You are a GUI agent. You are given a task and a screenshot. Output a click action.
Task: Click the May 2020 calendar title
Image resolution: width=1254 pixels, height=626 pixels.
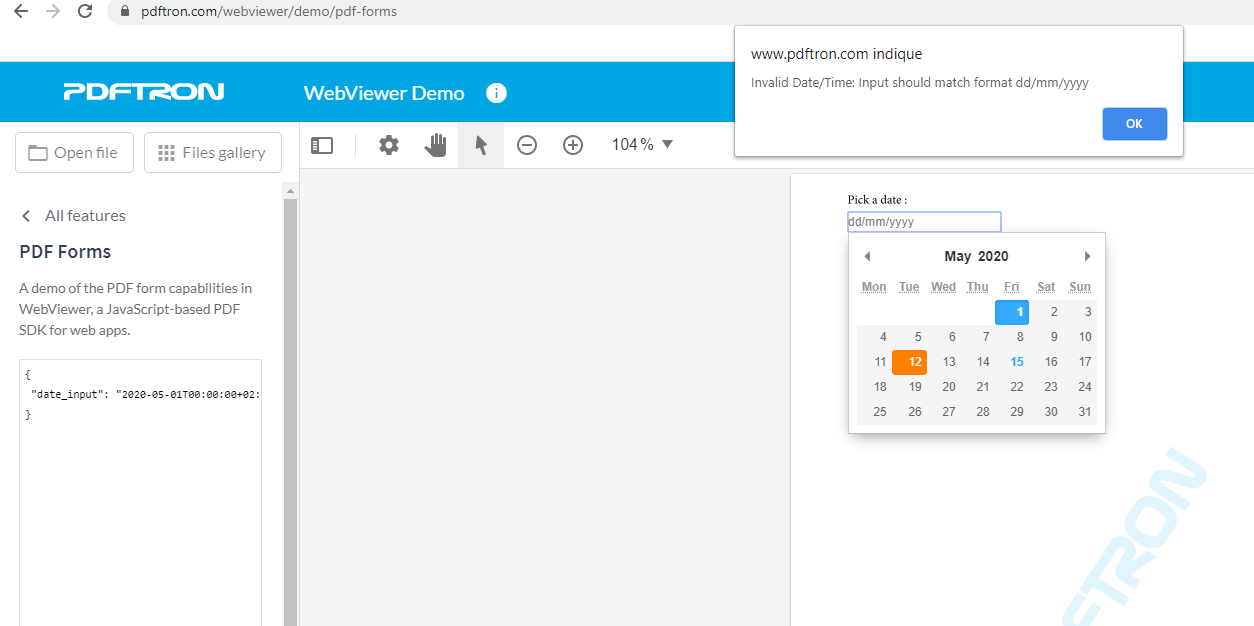click(976, 256)
